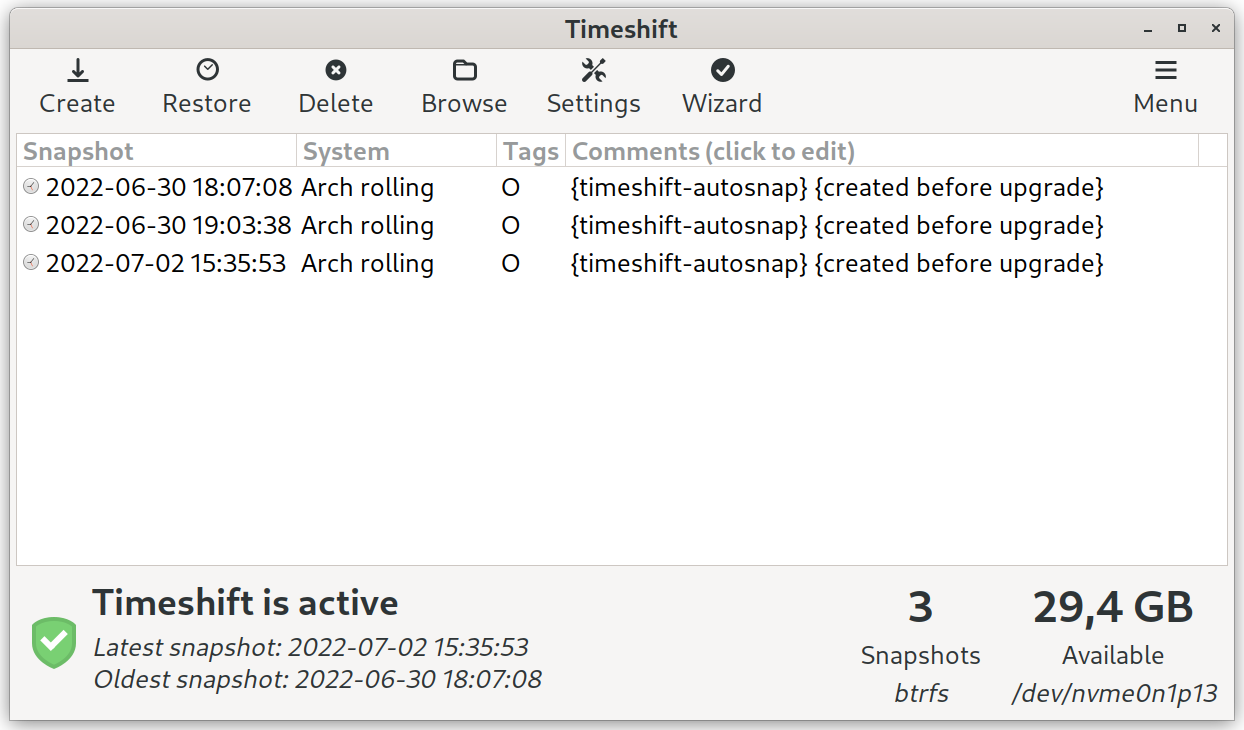Open Restore using the clock icon

(207, 70)
